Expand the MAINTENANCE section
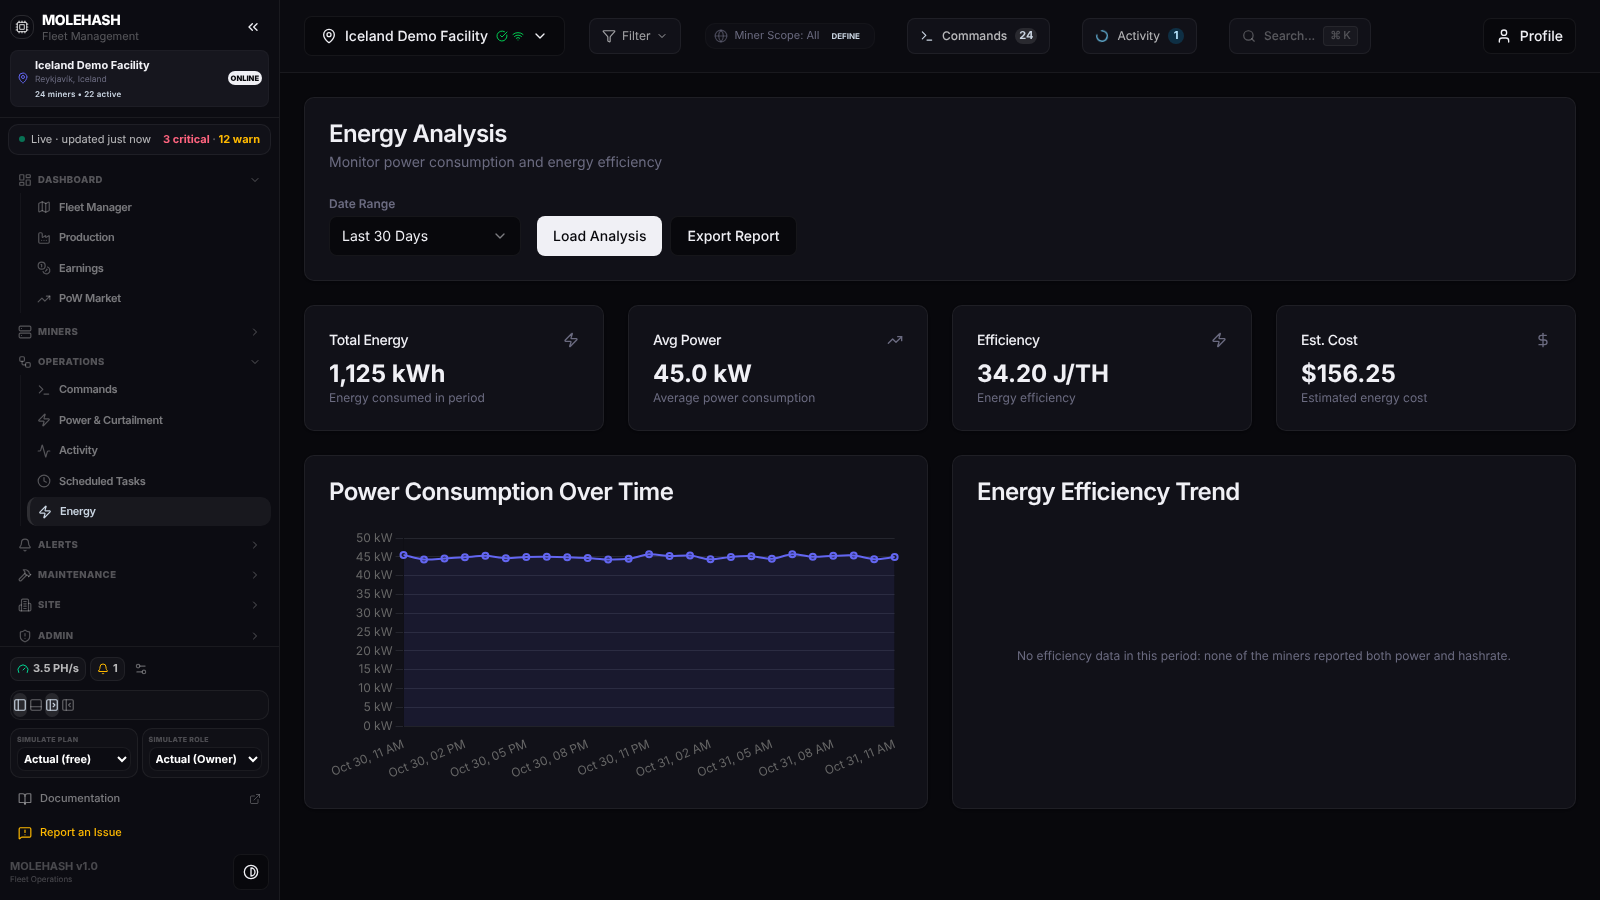 (140, 574)
